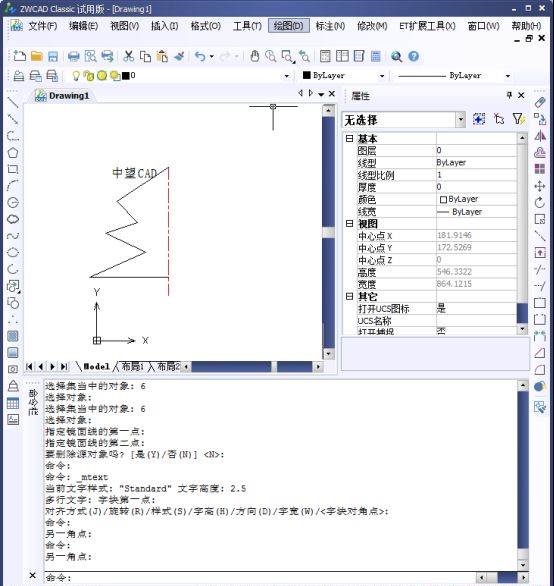
Task: Open the drawing tabs list dropdown arrow
Action: click(x=321, y=95)
